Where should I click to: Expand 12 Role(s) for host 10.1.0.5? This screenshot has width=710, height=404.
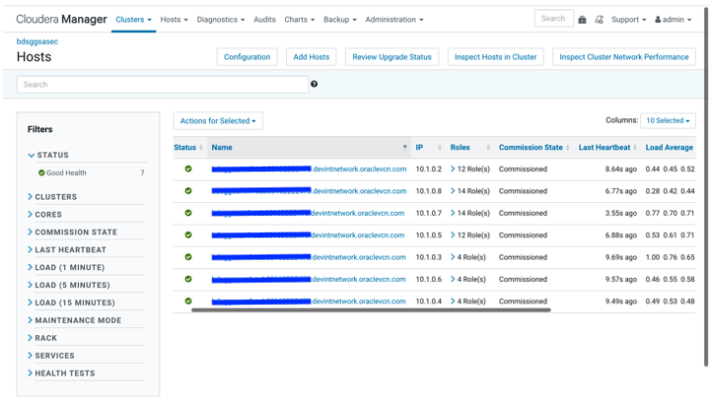470,235
